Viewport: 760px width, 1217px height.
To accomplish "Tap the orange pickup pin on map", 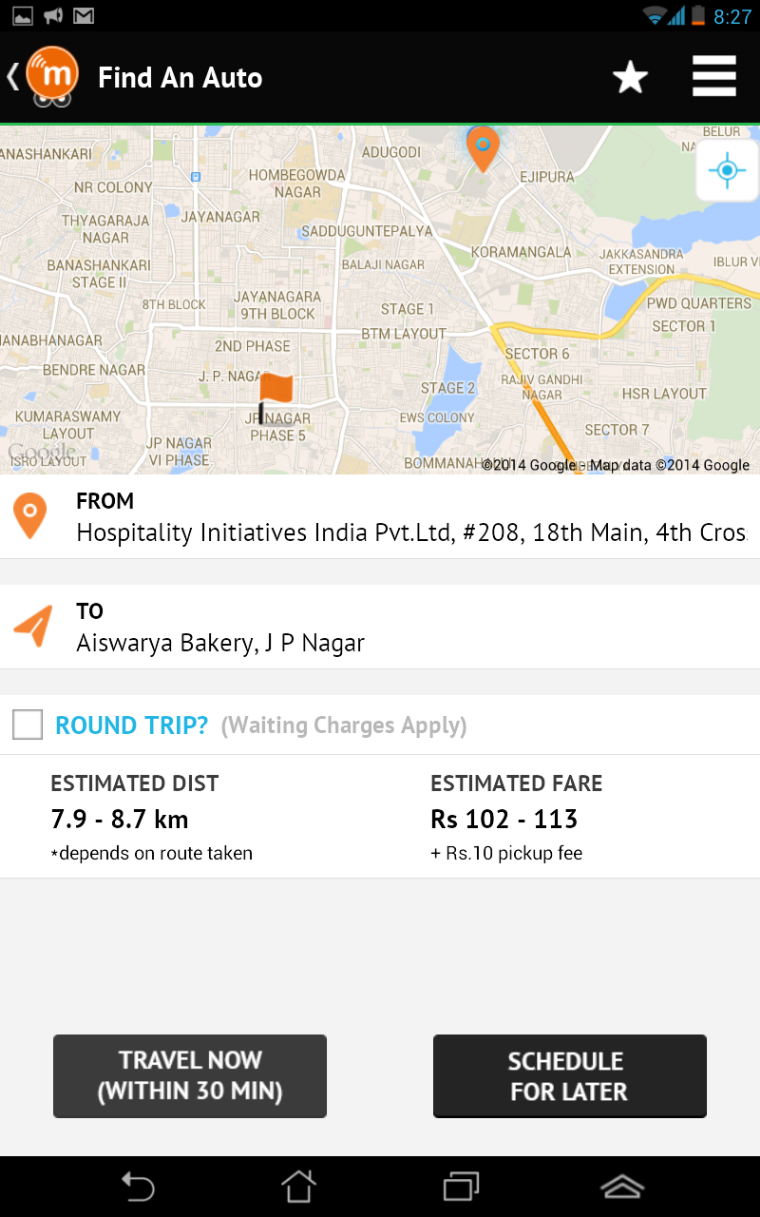I will [483, 148].
